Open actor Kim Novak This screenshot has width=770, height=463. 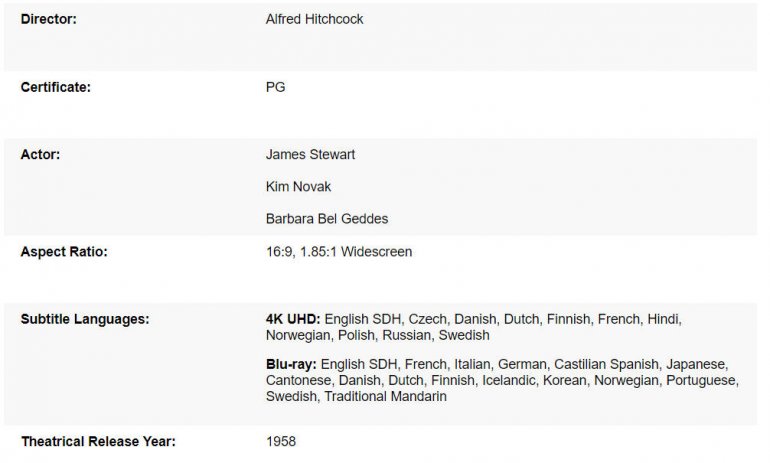point(300,187)
